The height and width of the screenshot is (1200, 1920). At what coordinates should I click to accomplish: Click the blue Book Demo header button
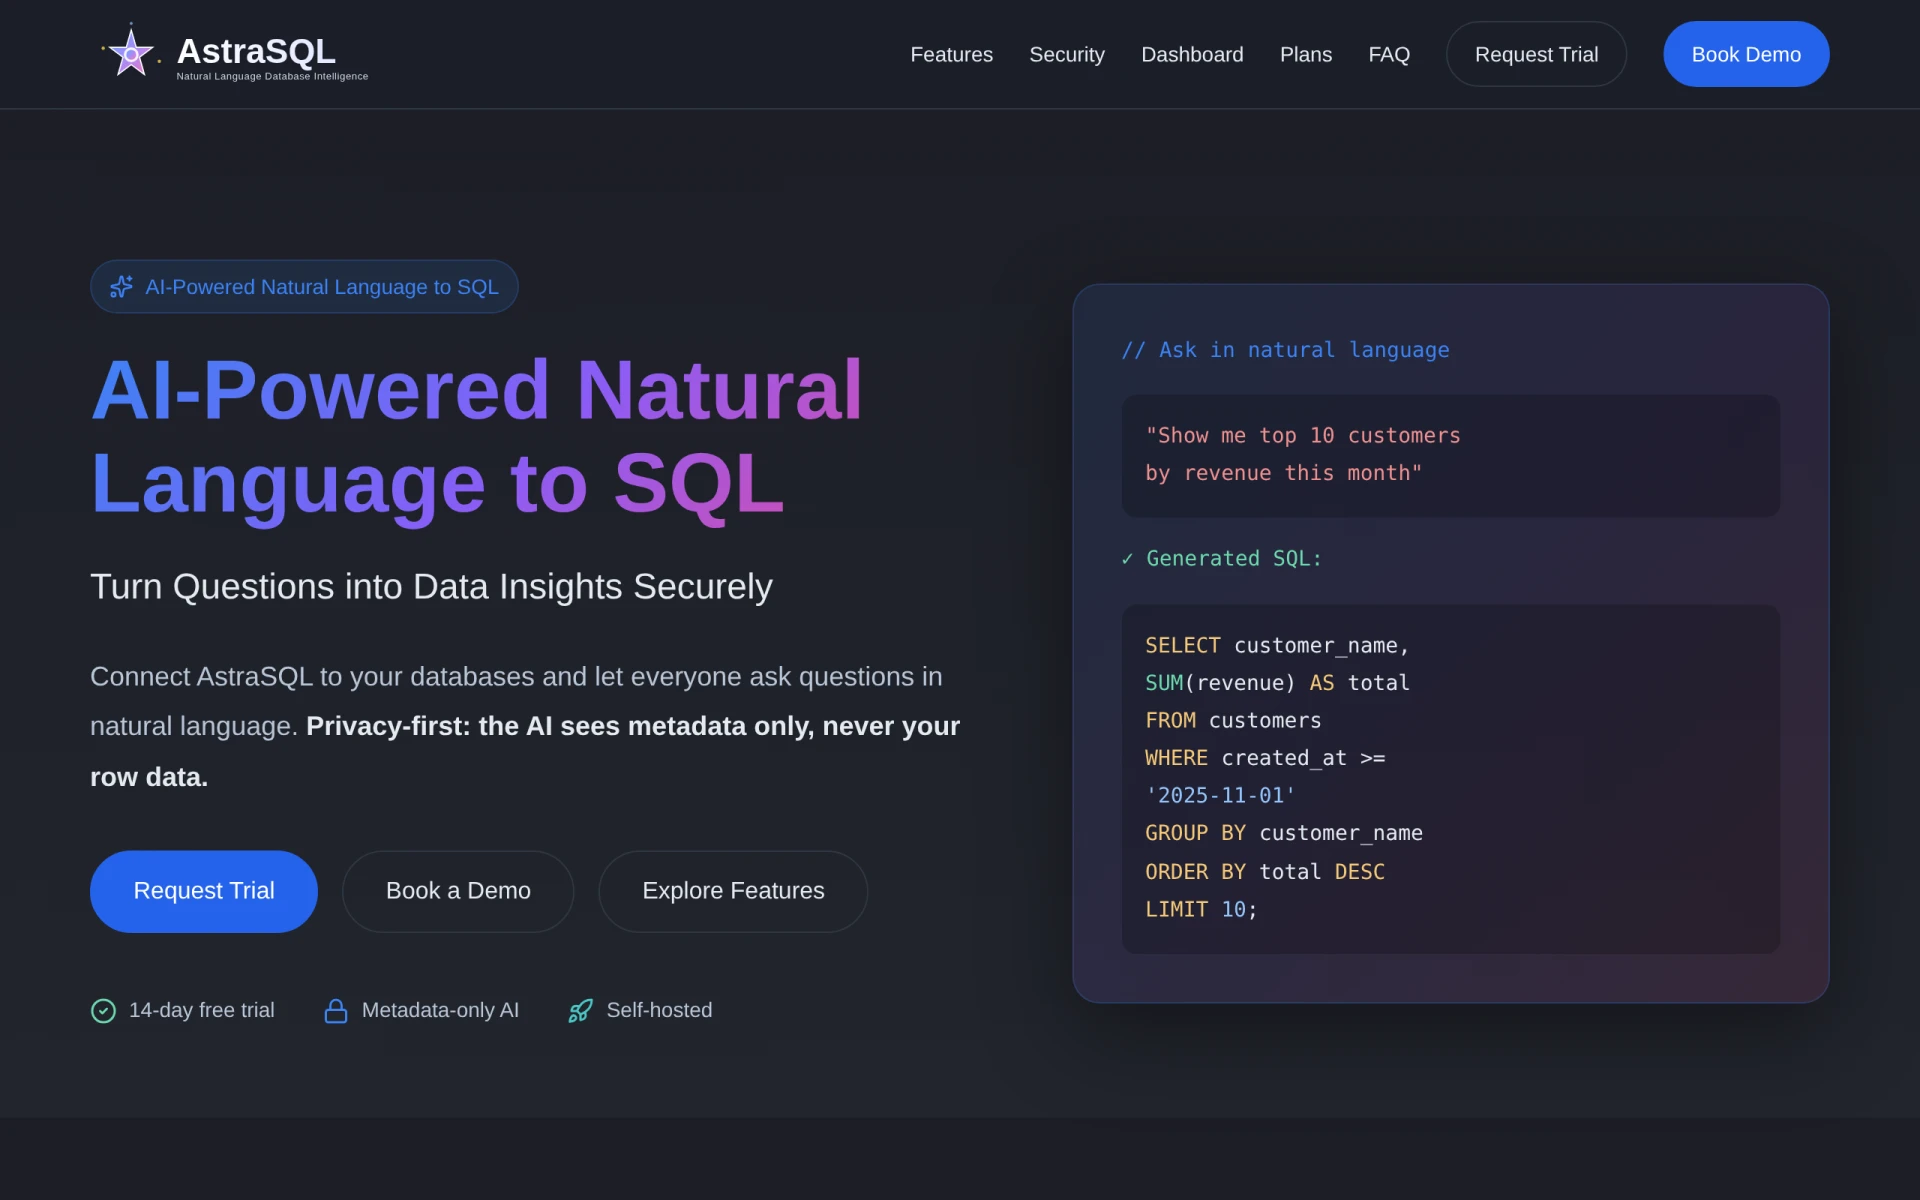(x=1746, y=54)
